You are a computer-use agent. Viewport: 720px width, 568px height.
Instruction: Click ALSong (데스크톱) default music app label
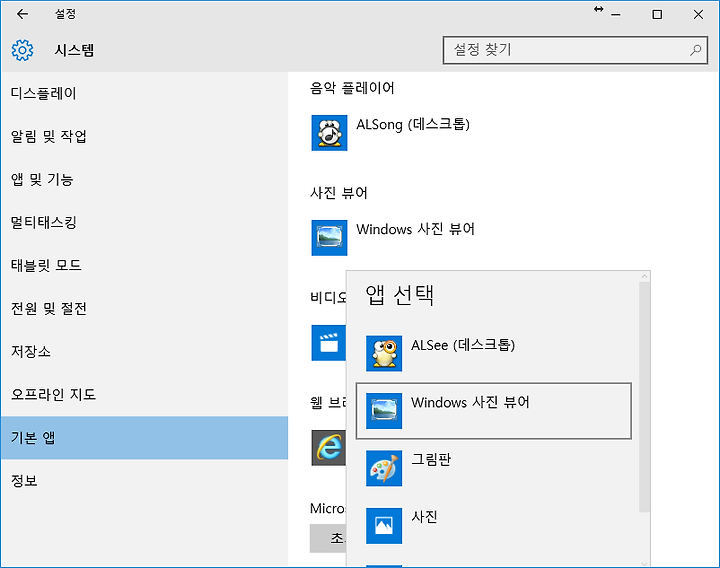(413, 124)
